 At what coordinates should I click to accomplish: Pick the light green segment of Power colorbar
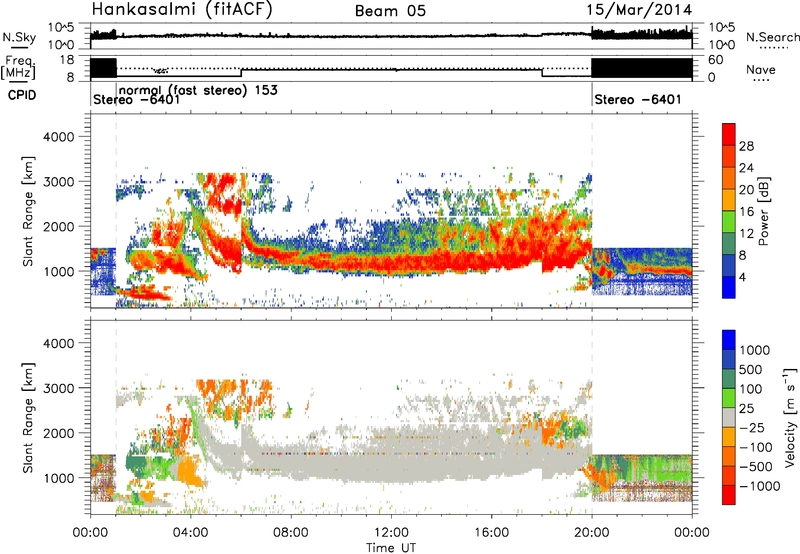pyautogui.click(x=729, y=221)
